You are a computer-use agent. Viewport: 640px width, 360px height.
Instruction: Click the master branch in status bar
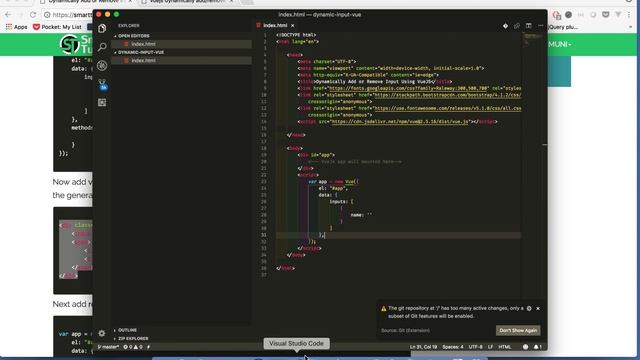(108, 347)
